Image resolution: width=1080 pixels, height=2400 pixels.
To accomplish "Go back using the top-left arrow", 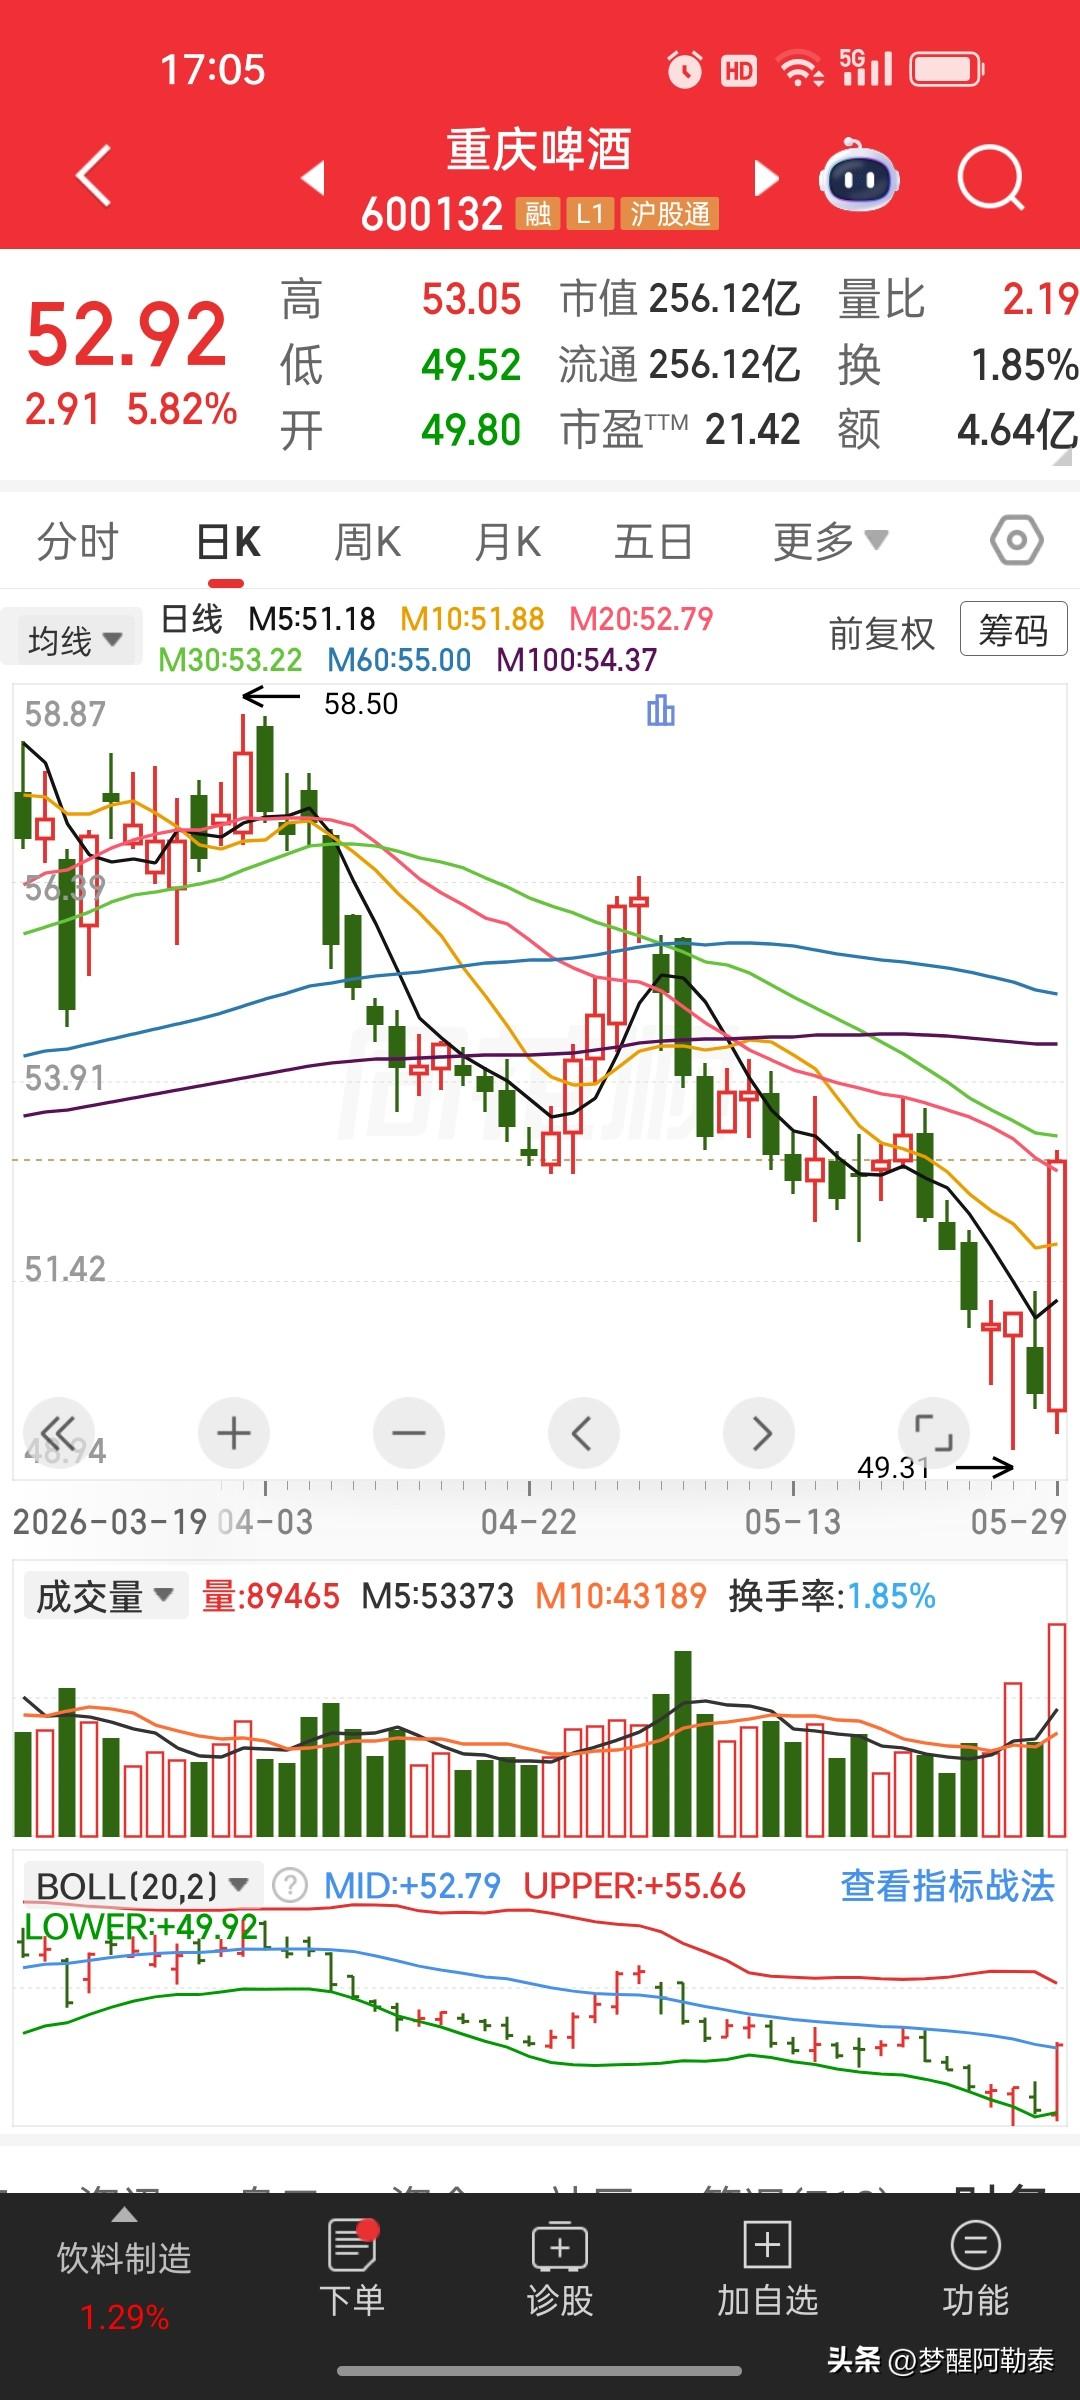I will click(93, 176).
